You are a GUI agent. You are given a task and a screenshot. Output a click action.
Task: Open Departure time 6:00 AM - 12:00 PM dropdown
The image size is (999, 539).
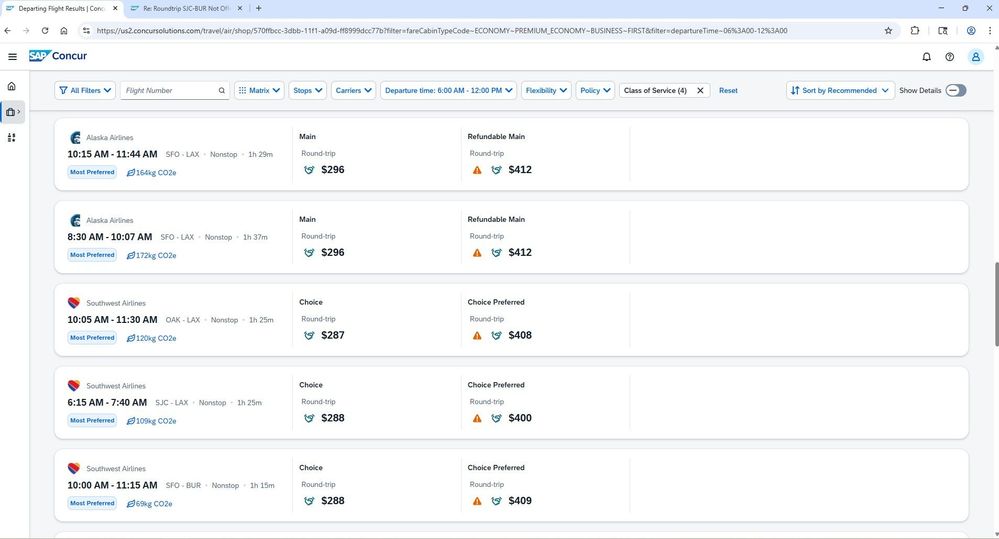449,90
